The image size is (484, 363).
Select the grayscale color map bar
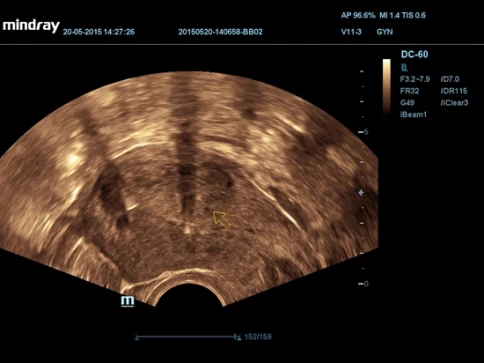[386, 88]
